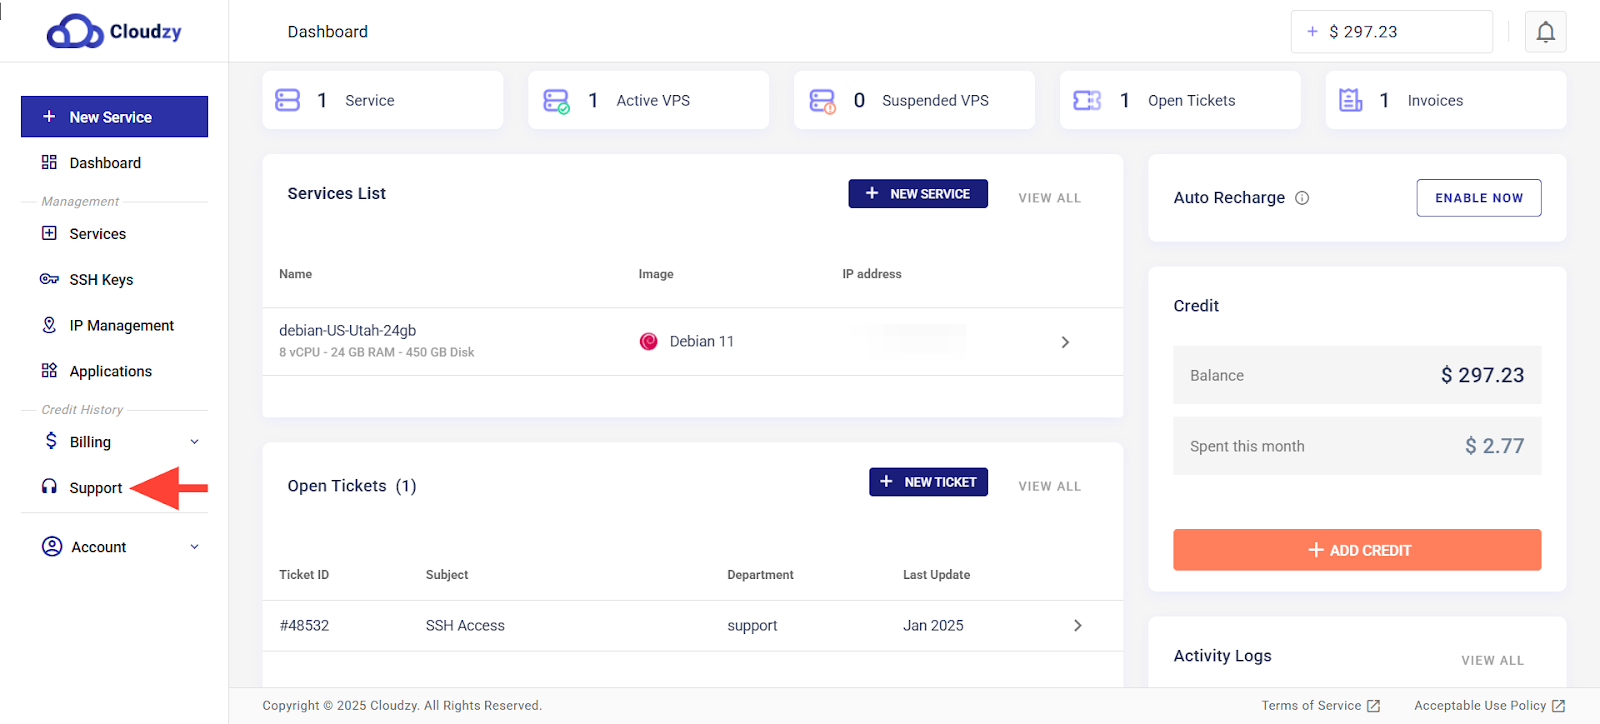Click the Services plus-box icon in sidebar
This screenshot has width=1600, height=724.
click(x=49, y=233)
